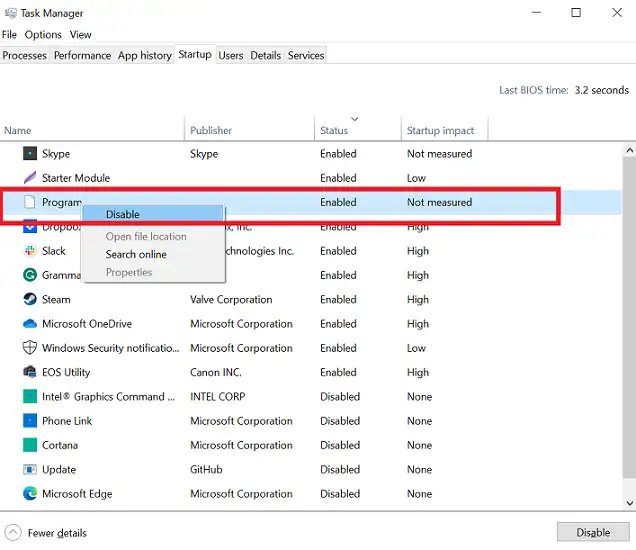Screen dimensions: 636x550
Task: Open the View menu
Action: tap(80, 34)
